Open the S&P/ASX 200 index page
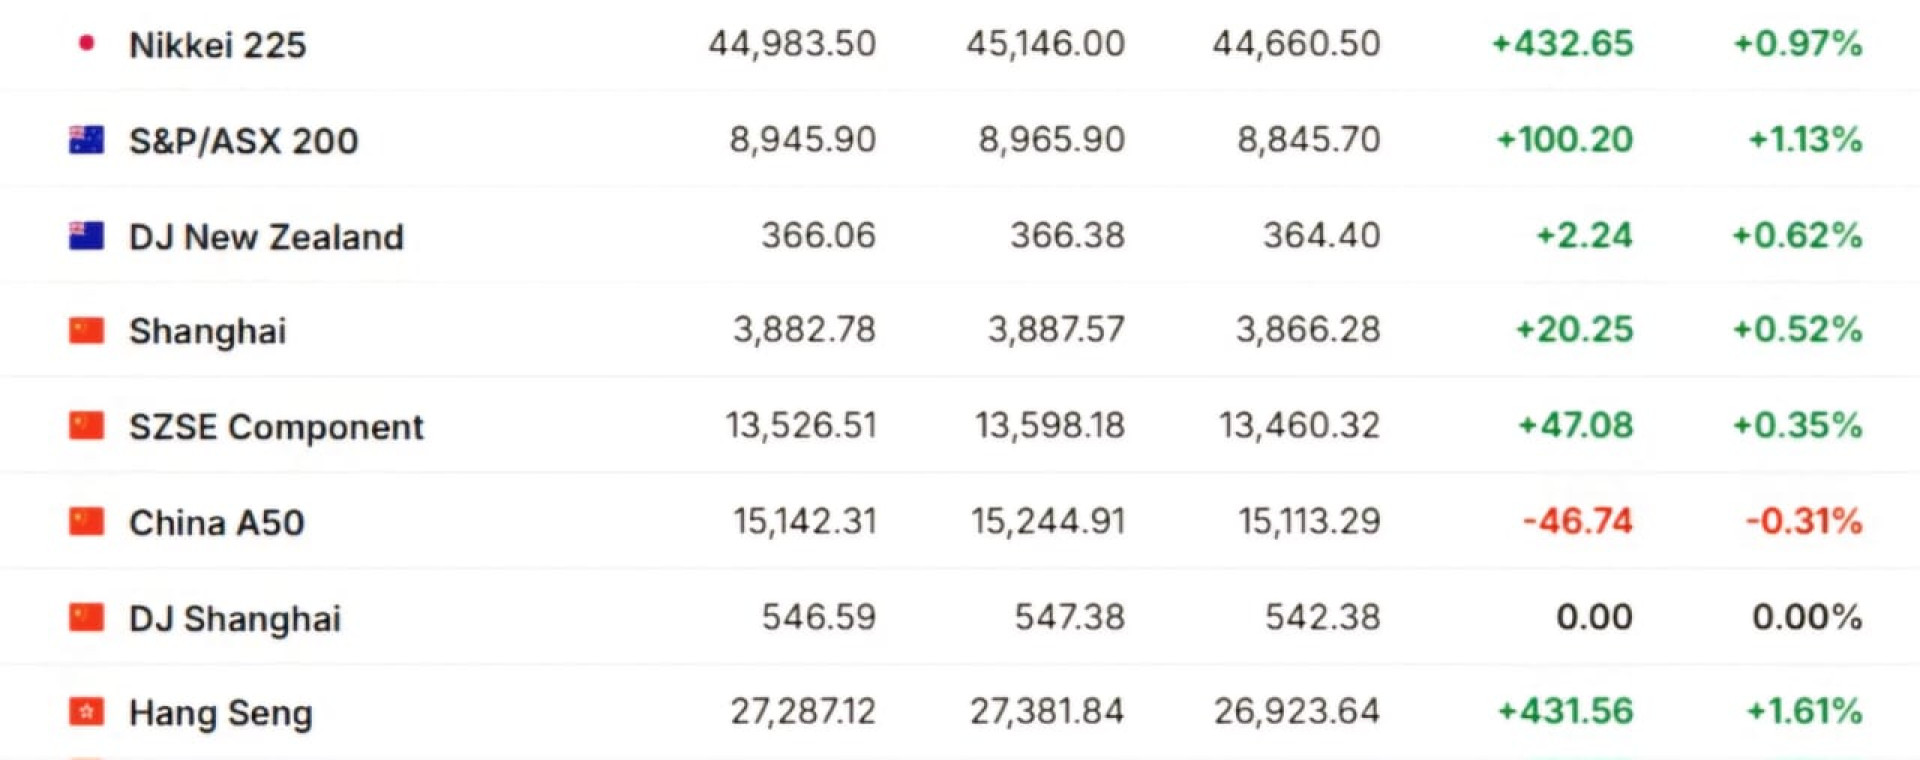Screen dimensions: 1920x760 (x=244, y=141)
